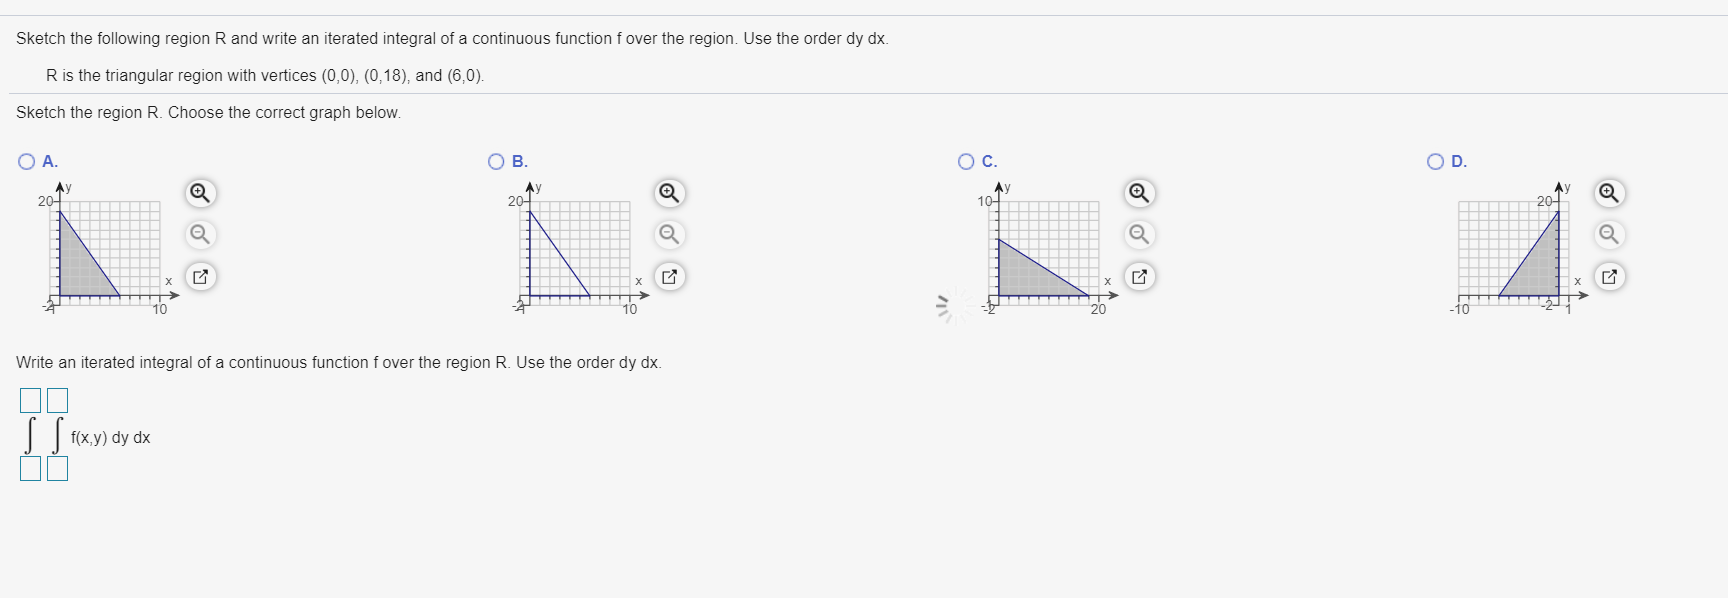Open graph C in a larger window
Viewport: 1728px width, 598px height.
click(1138, 277)
